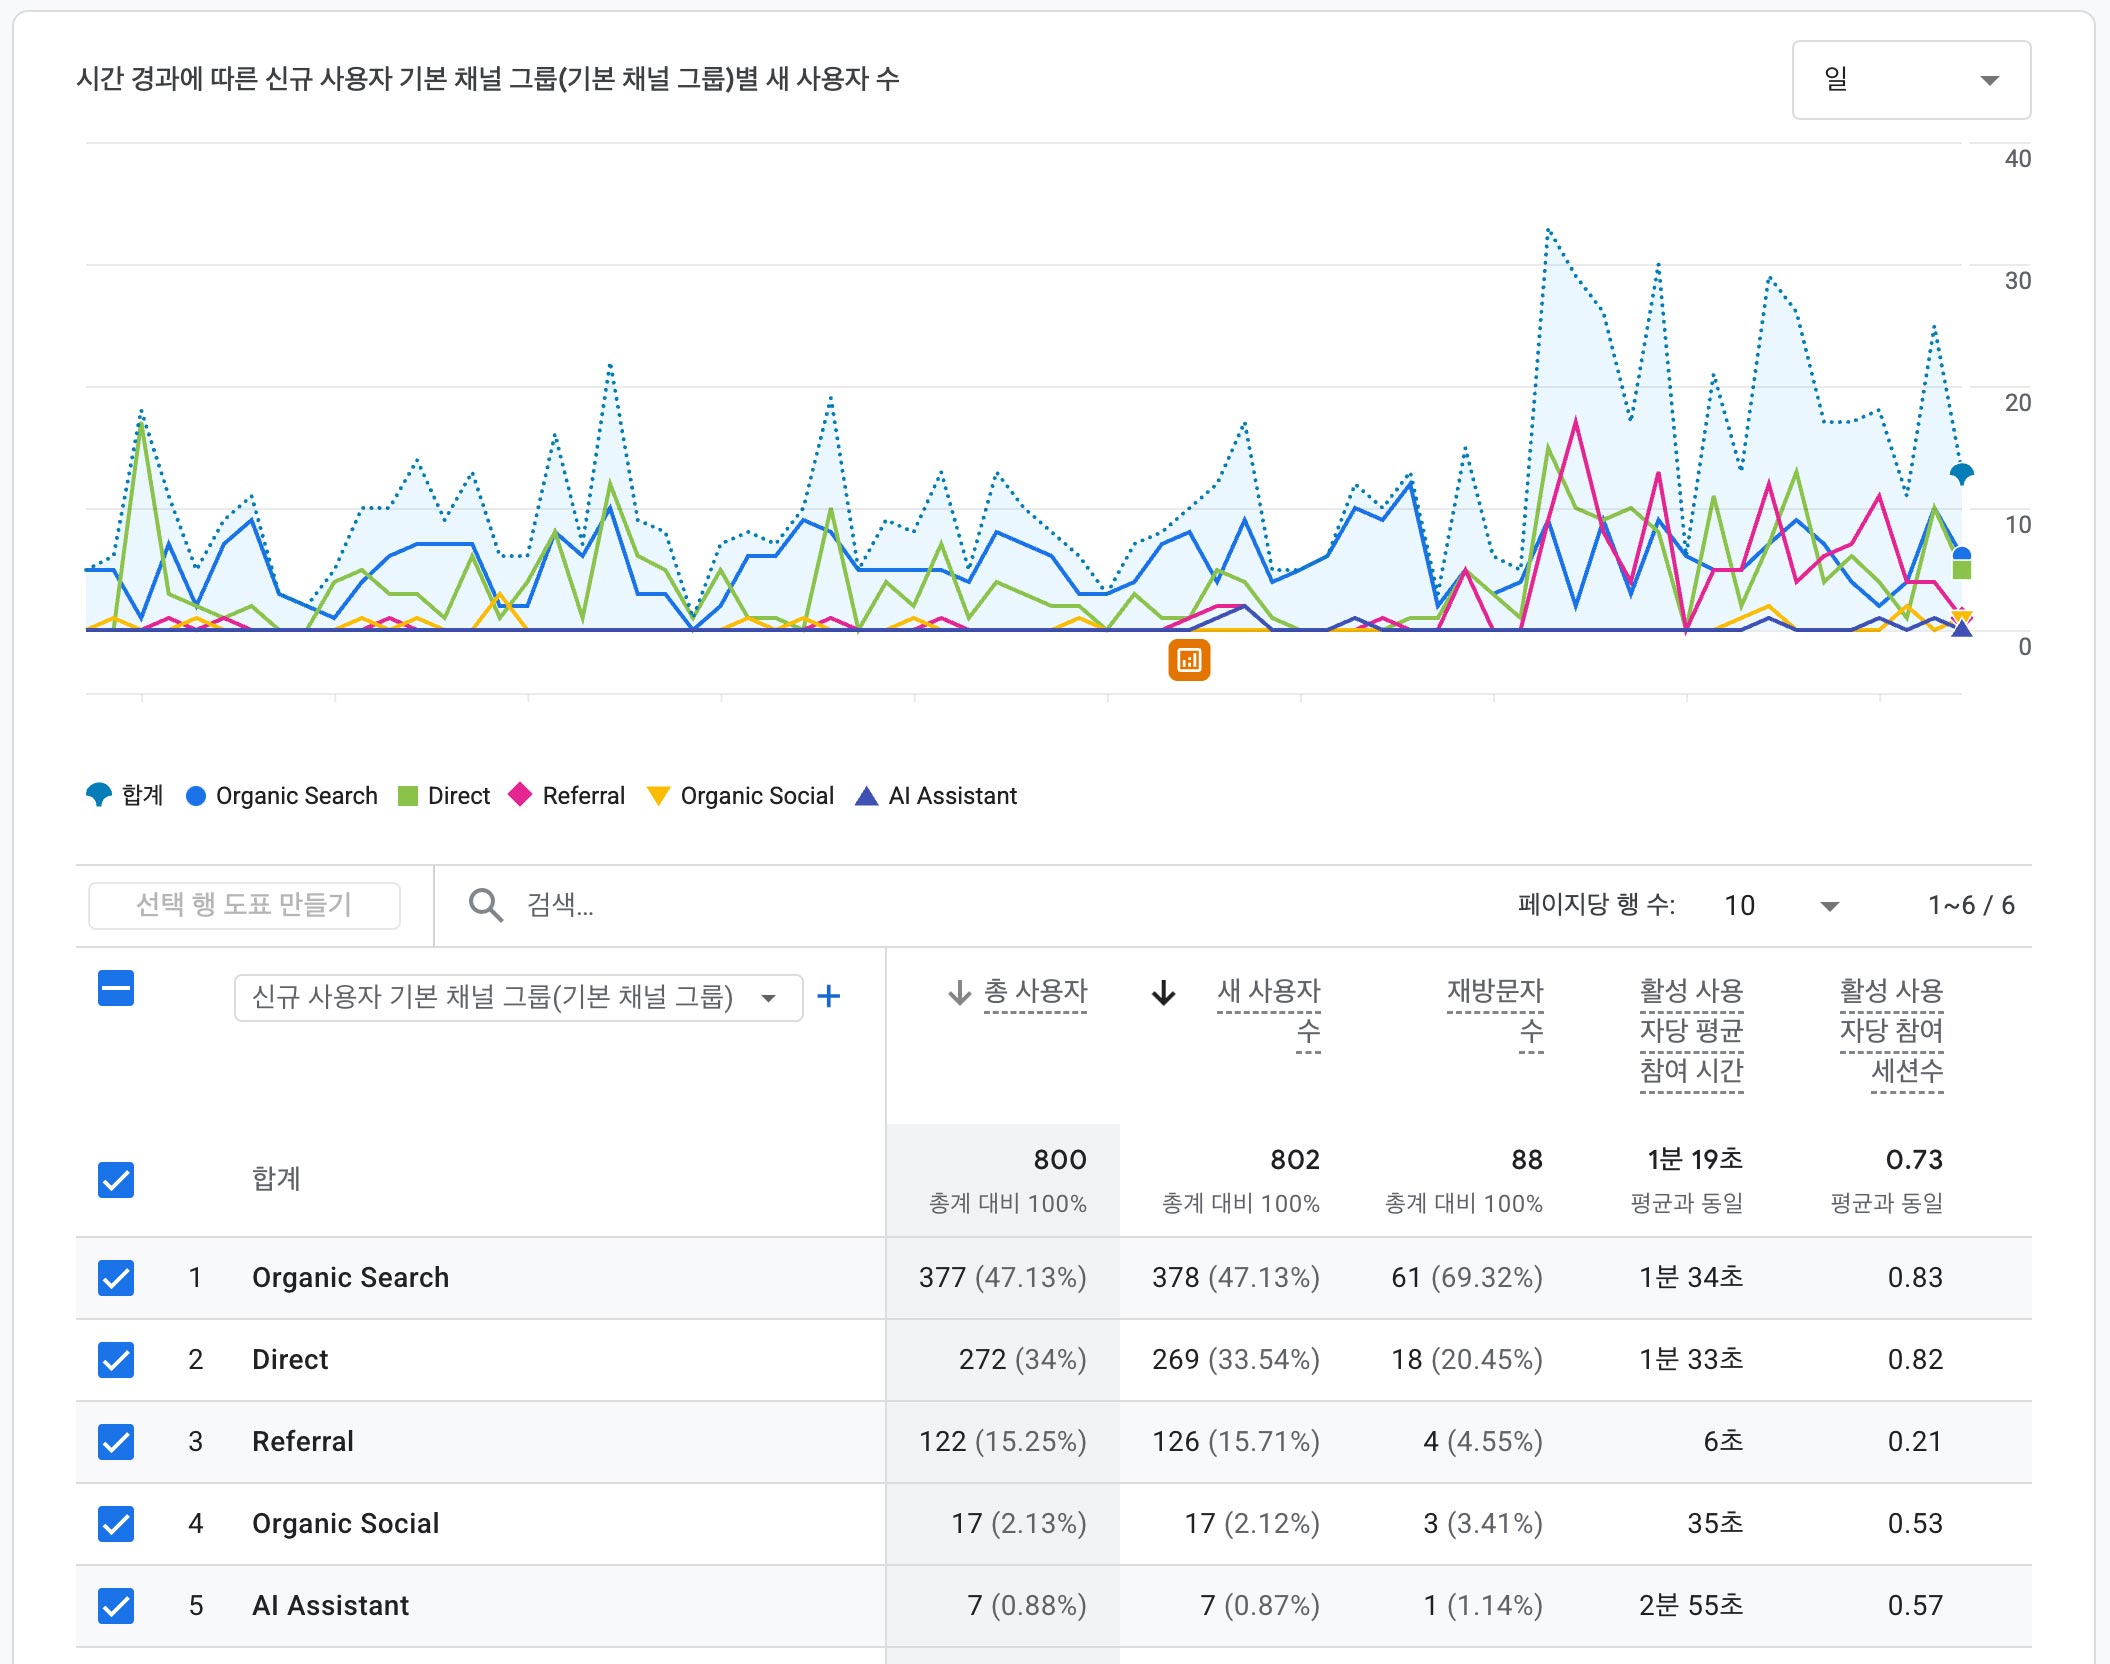
Task: Sort by 활성 사용자당 참여 세션수 header
Action: [x=1892, y=1032]
